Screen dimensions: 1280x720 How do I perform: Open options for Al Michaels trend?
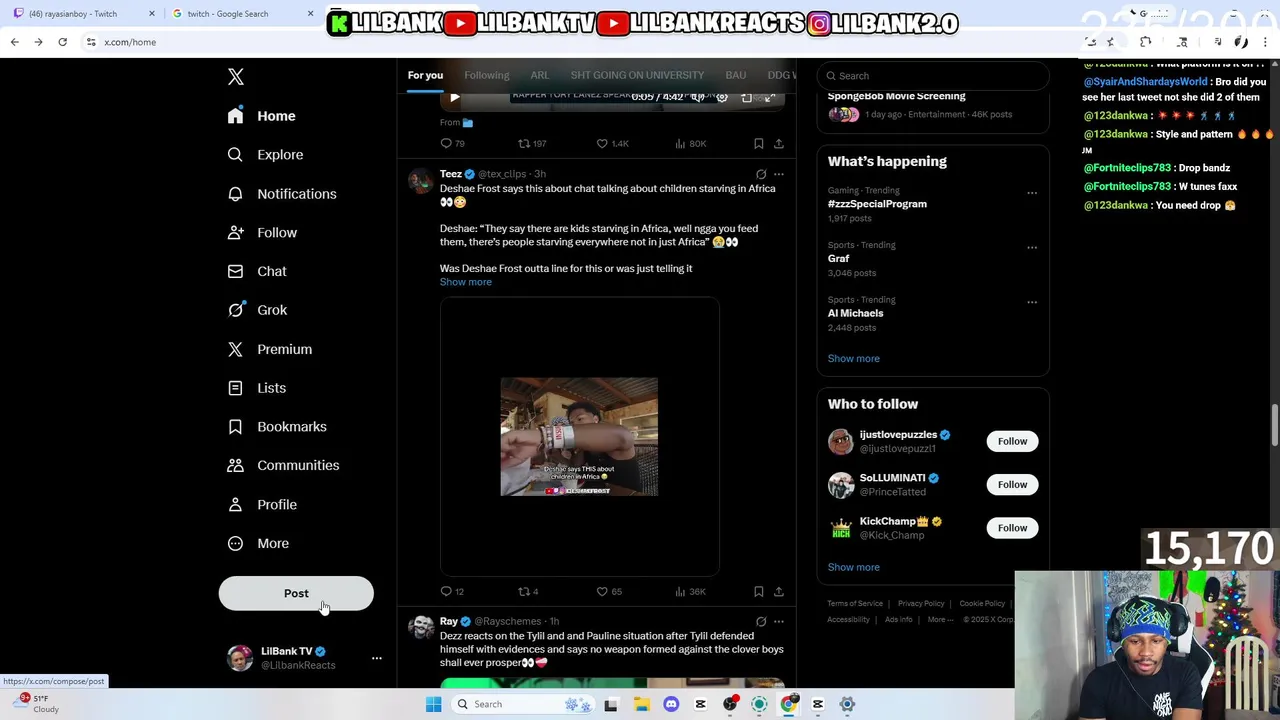pyautogui.click(x=1032, y=302)
